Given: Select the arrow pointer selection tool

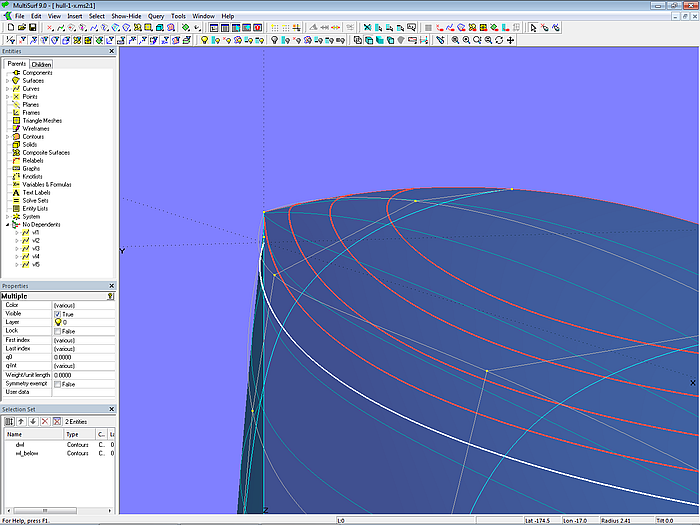Looking at the screenshot, I should pyautogui.click(x=533, y=28).
